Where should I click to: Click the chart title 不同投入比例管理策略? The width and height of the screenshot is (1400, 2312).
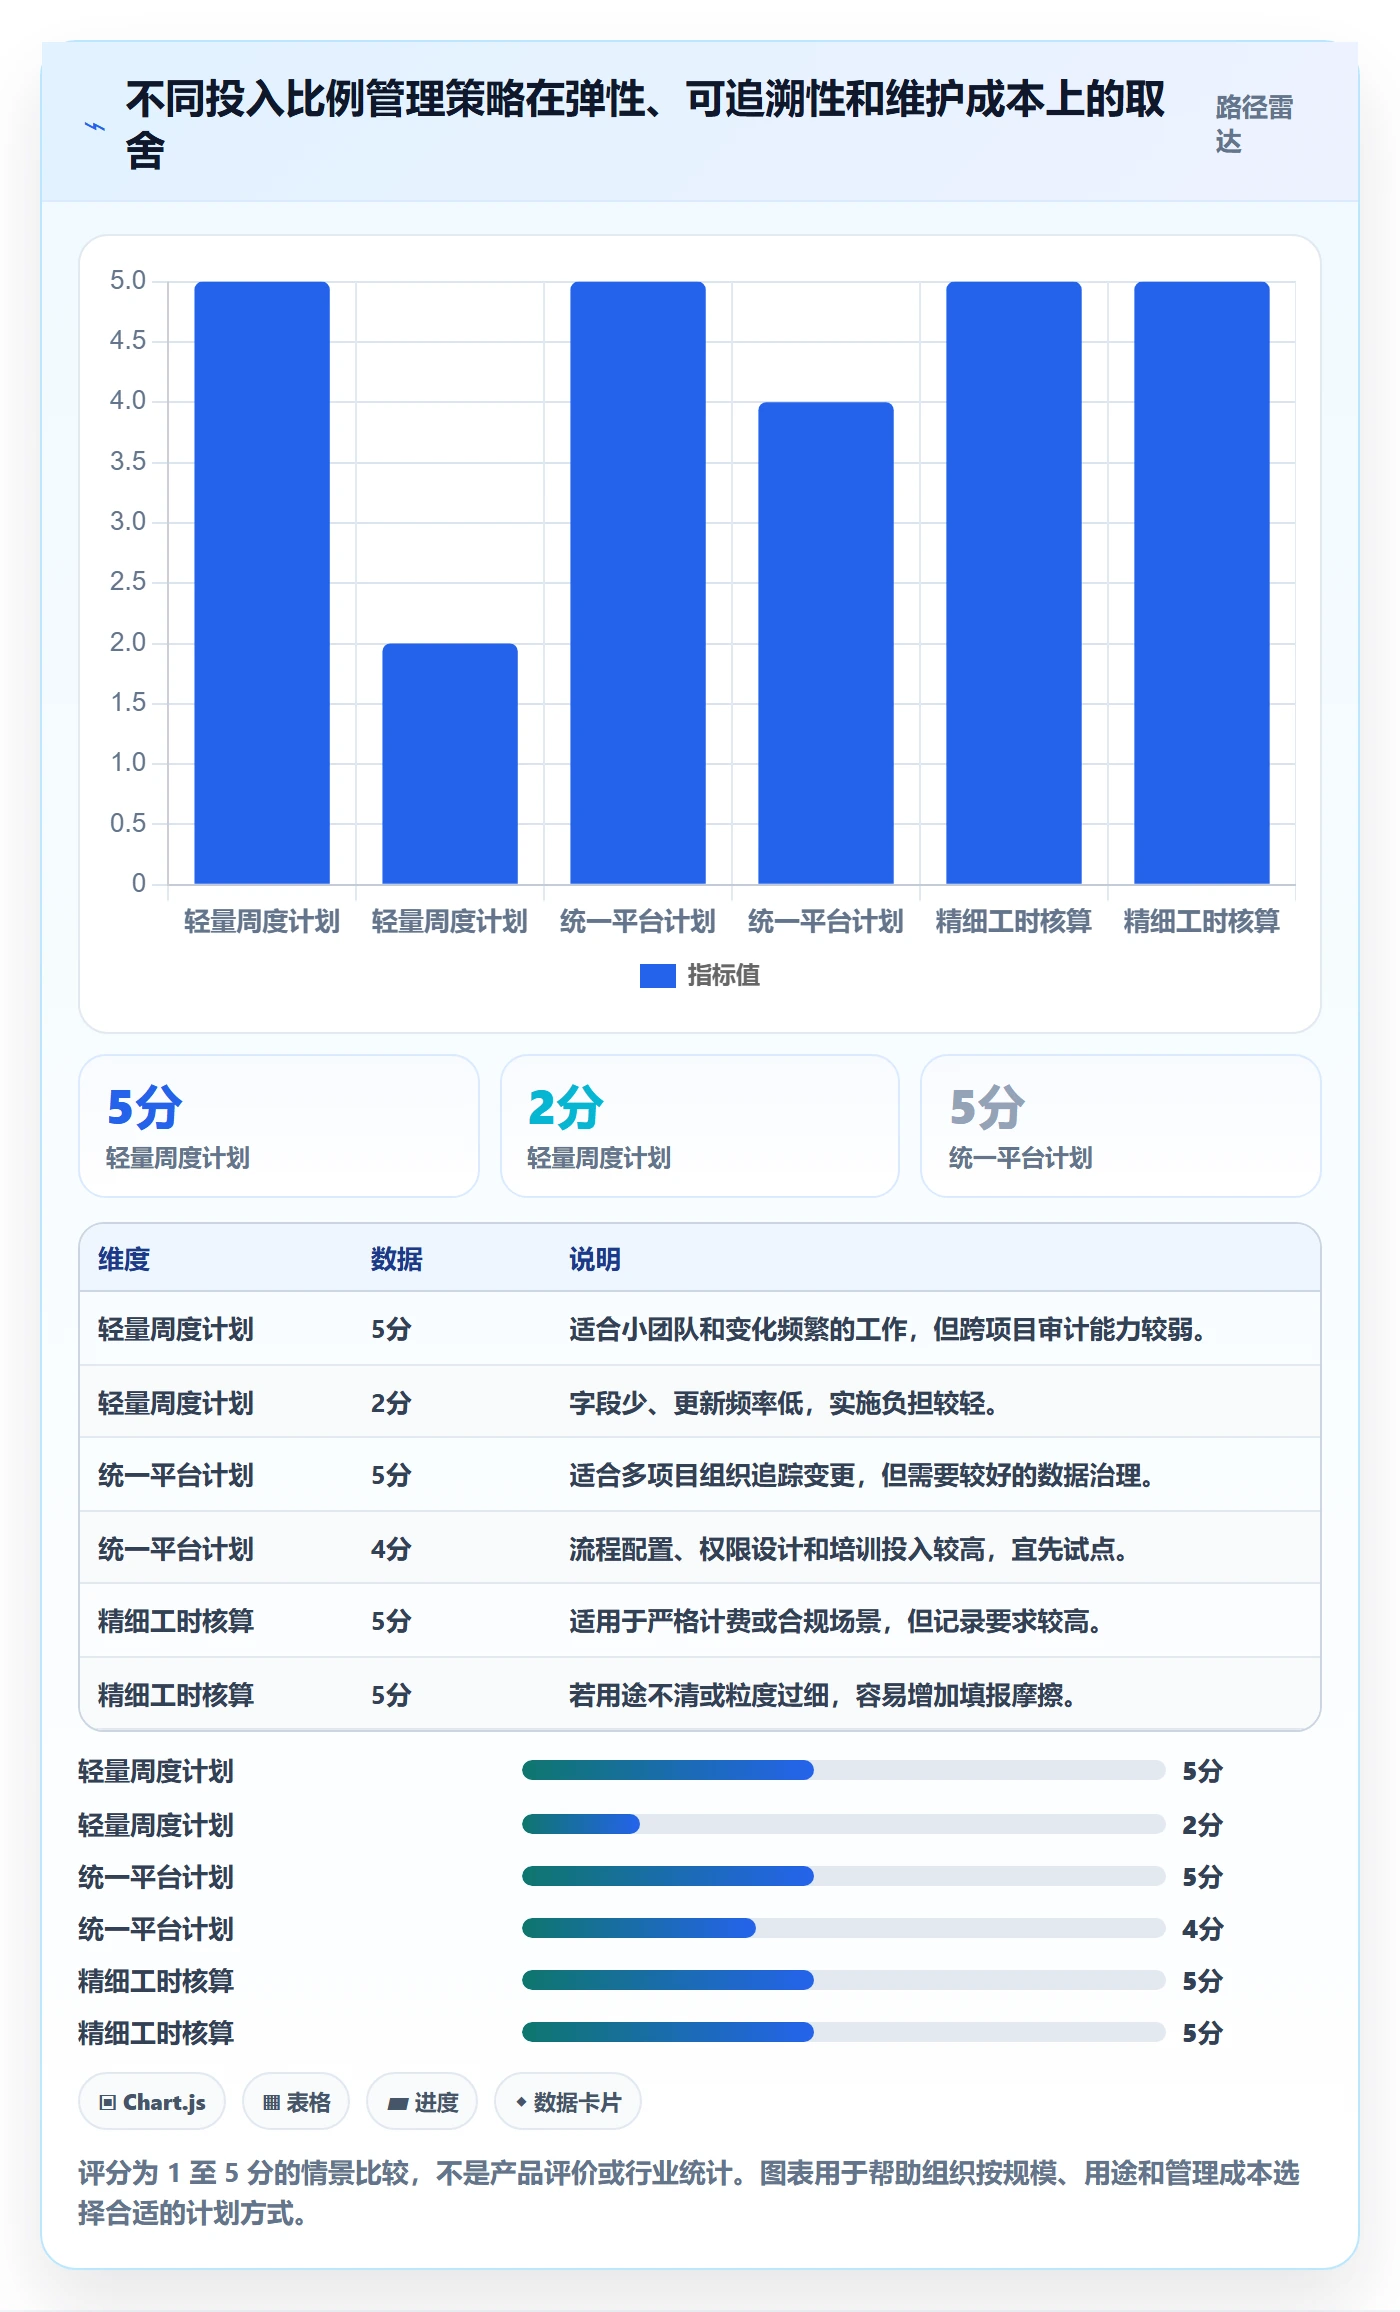click(x=645, y=125)
